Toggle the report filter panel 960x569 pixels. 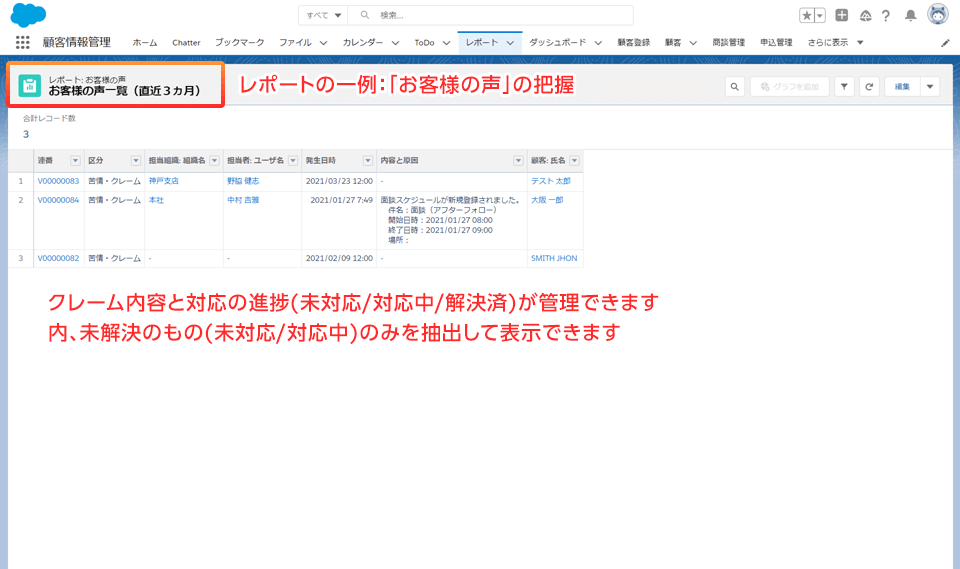click(844, 87)
